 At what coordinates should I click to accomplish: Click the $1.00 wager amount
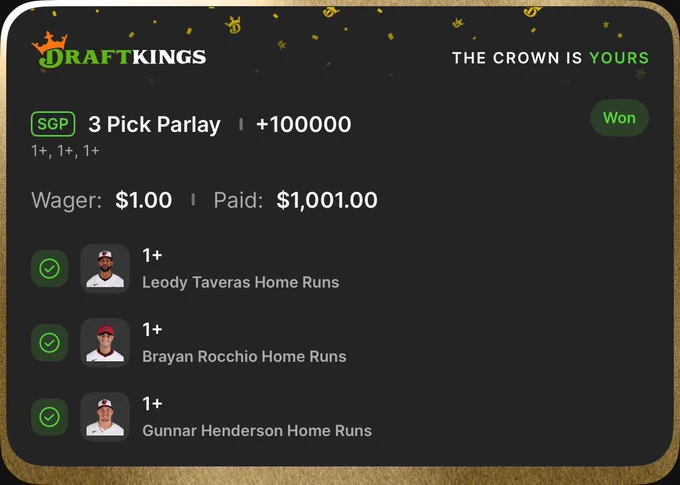click(144, 200)
